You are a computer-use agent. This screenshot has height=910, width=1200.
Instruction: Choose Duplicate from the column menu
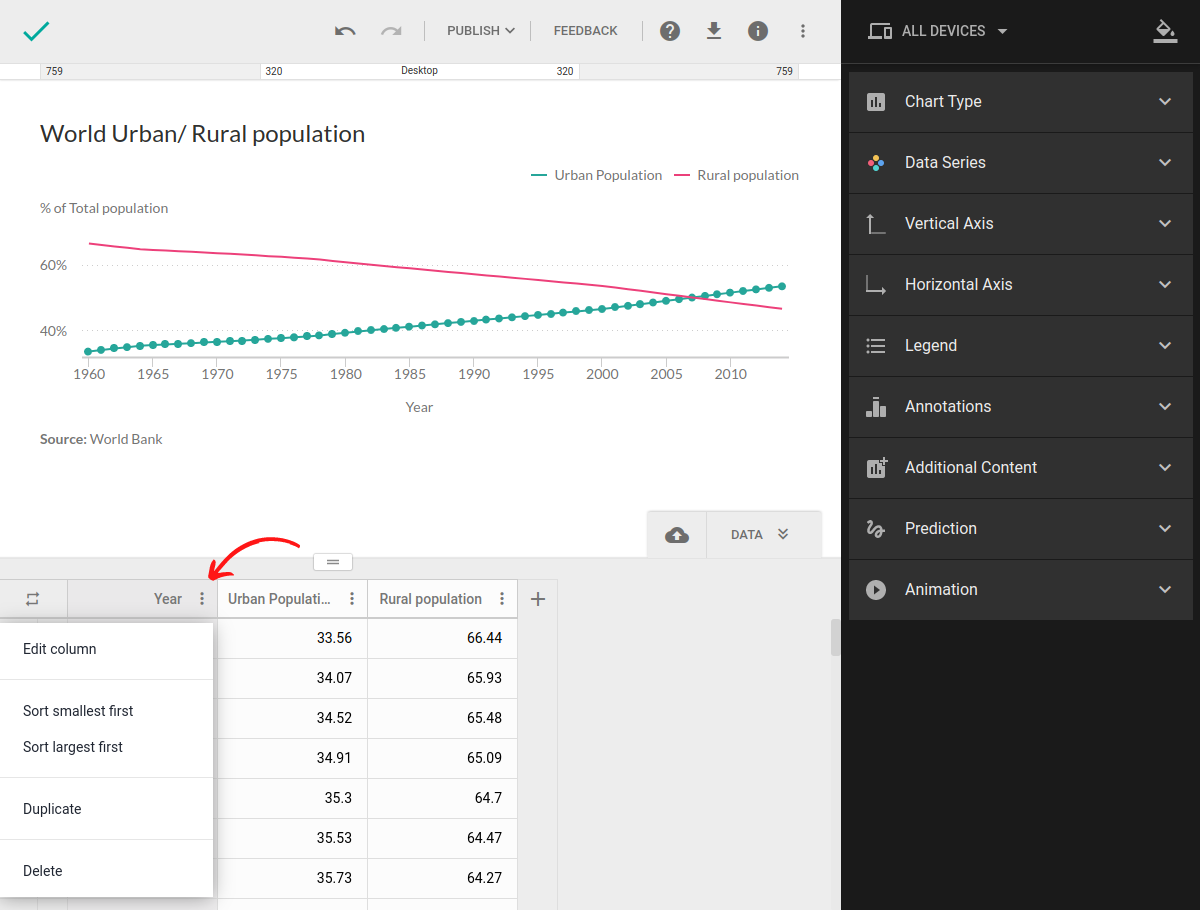(x=52, y=809)
